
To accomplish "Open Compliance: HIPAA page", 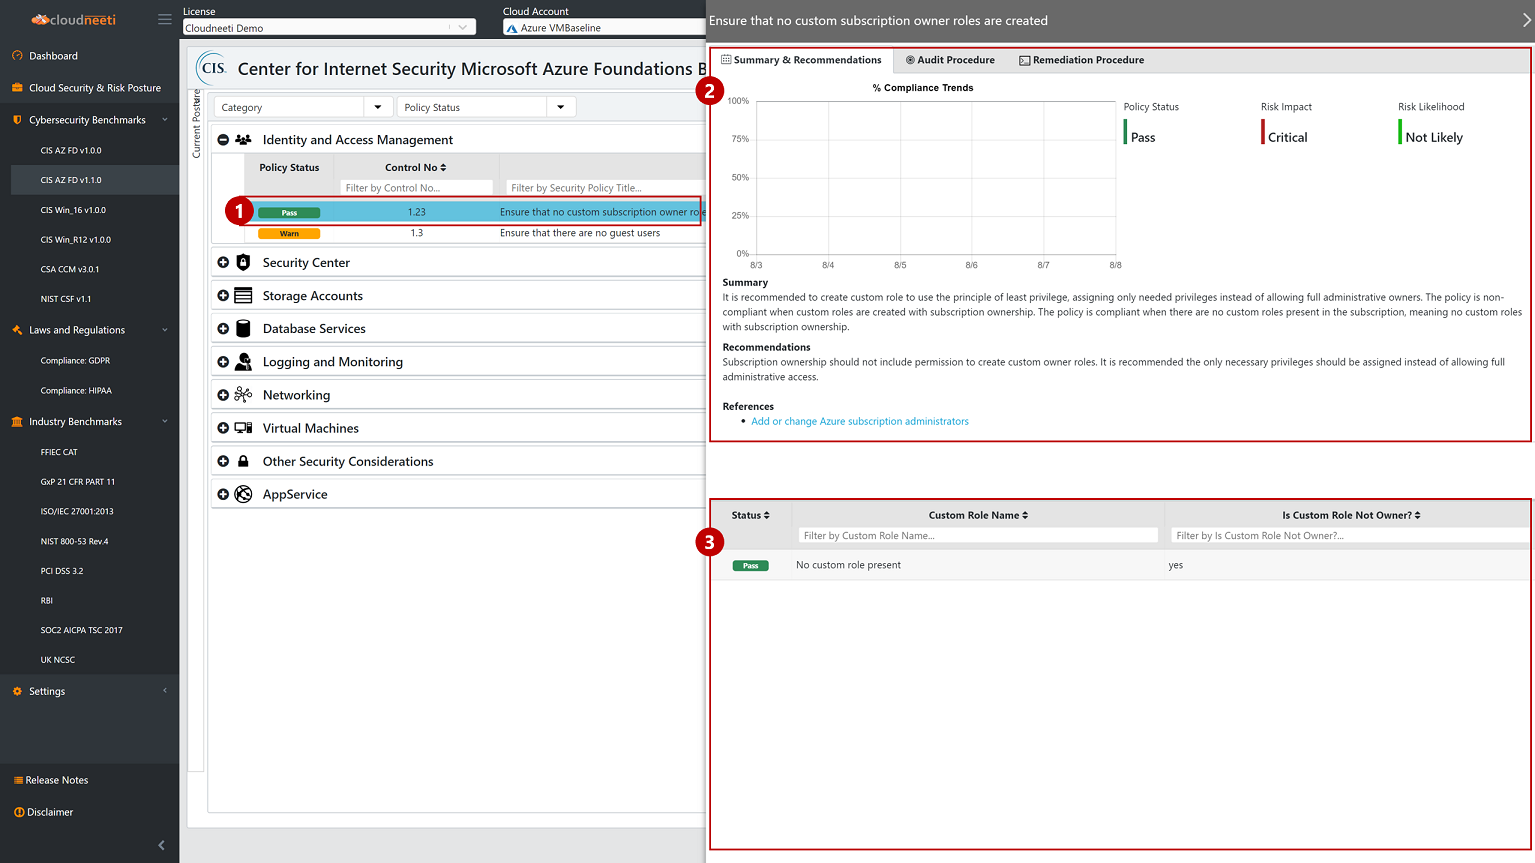I will point(76,391).
